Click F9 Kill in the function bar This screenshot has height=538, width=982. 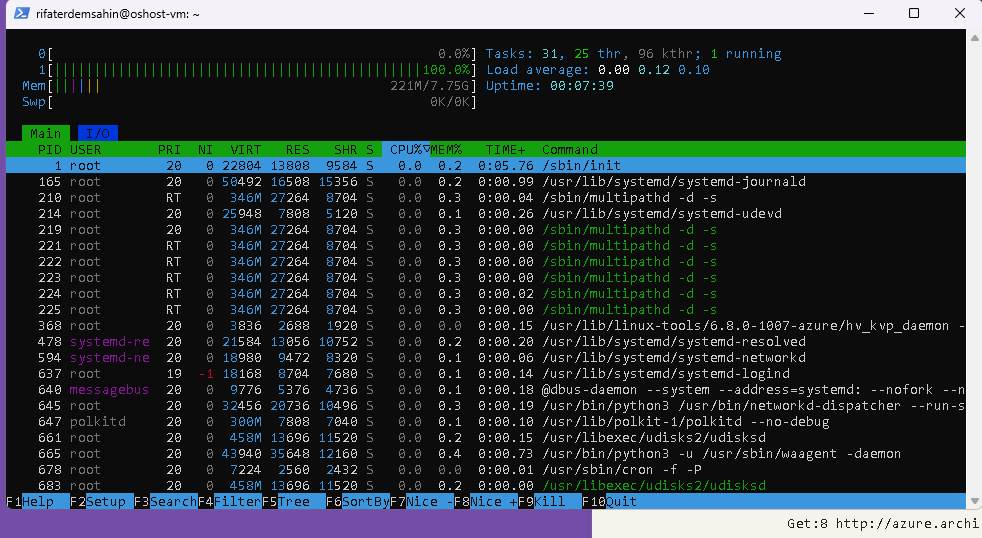550,502
